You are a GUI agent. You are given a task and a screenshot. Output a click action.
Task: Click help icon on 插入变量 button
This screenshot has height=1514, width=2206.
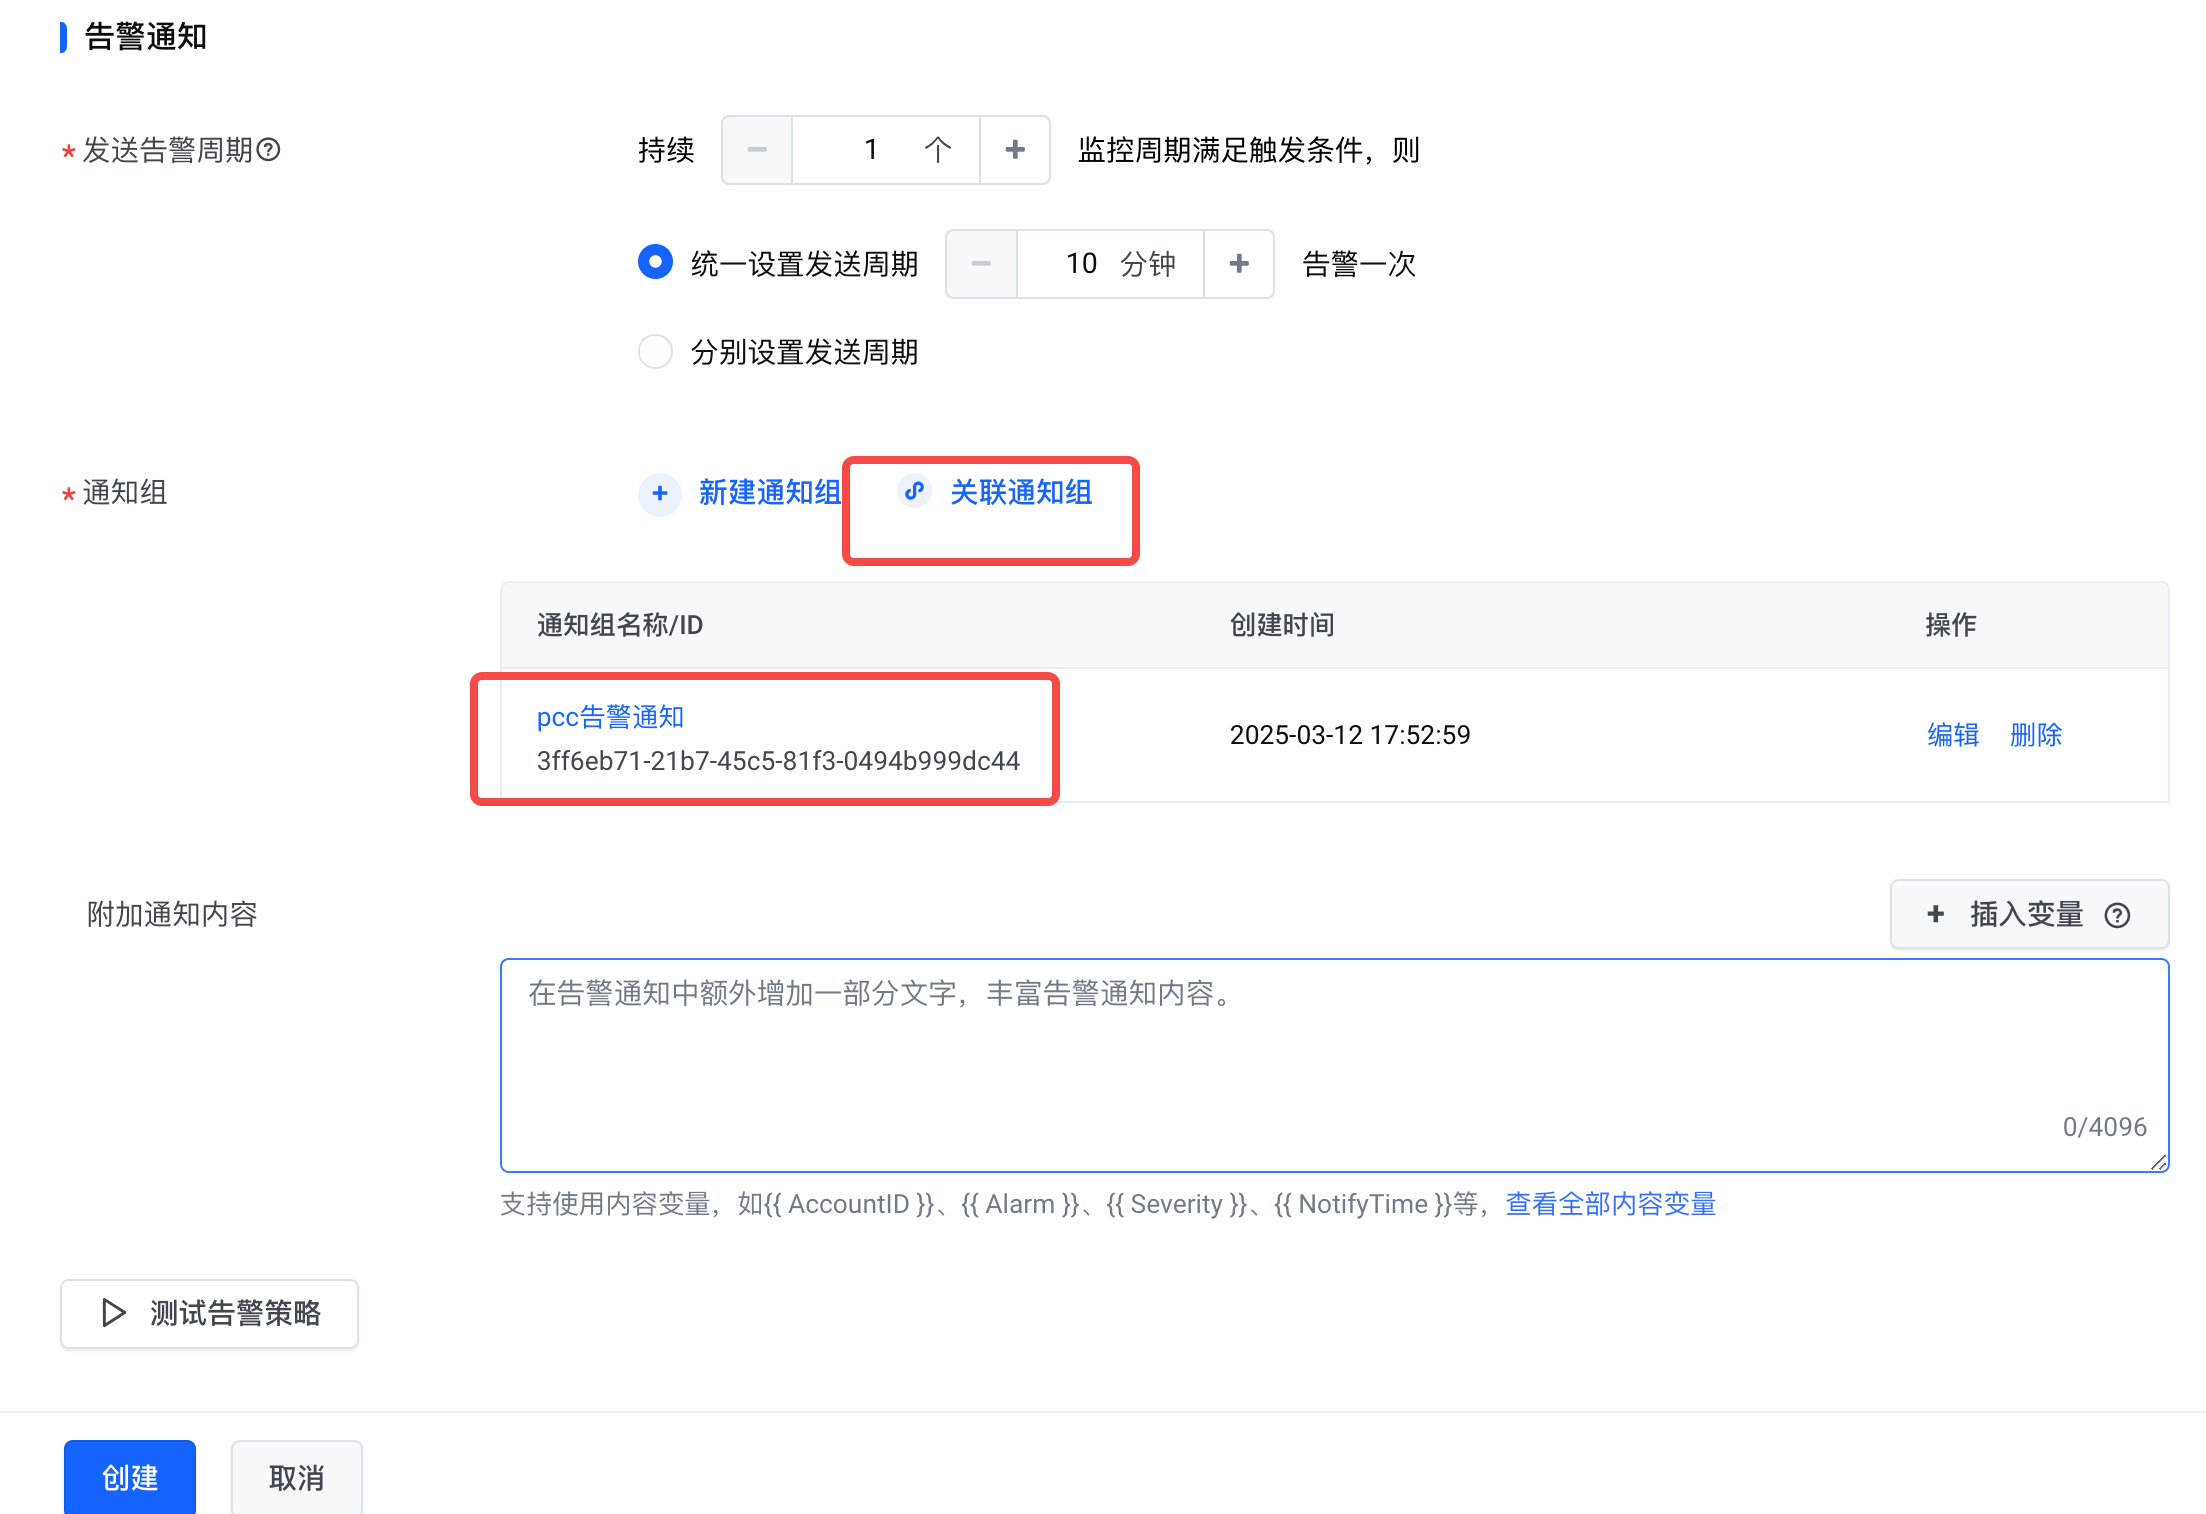pos(2117,915)
